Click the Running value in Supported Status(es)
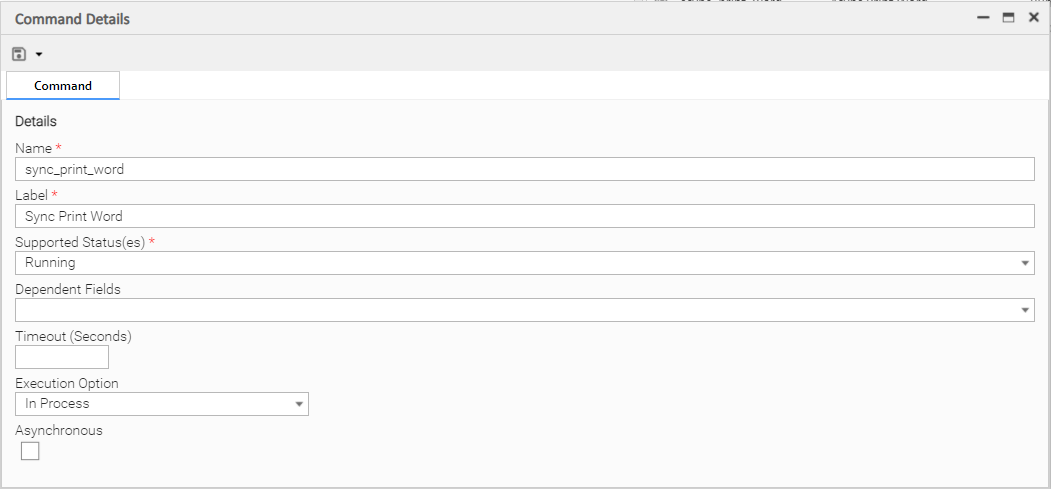This screenshot has width=1051, height=489. point(50,263)
